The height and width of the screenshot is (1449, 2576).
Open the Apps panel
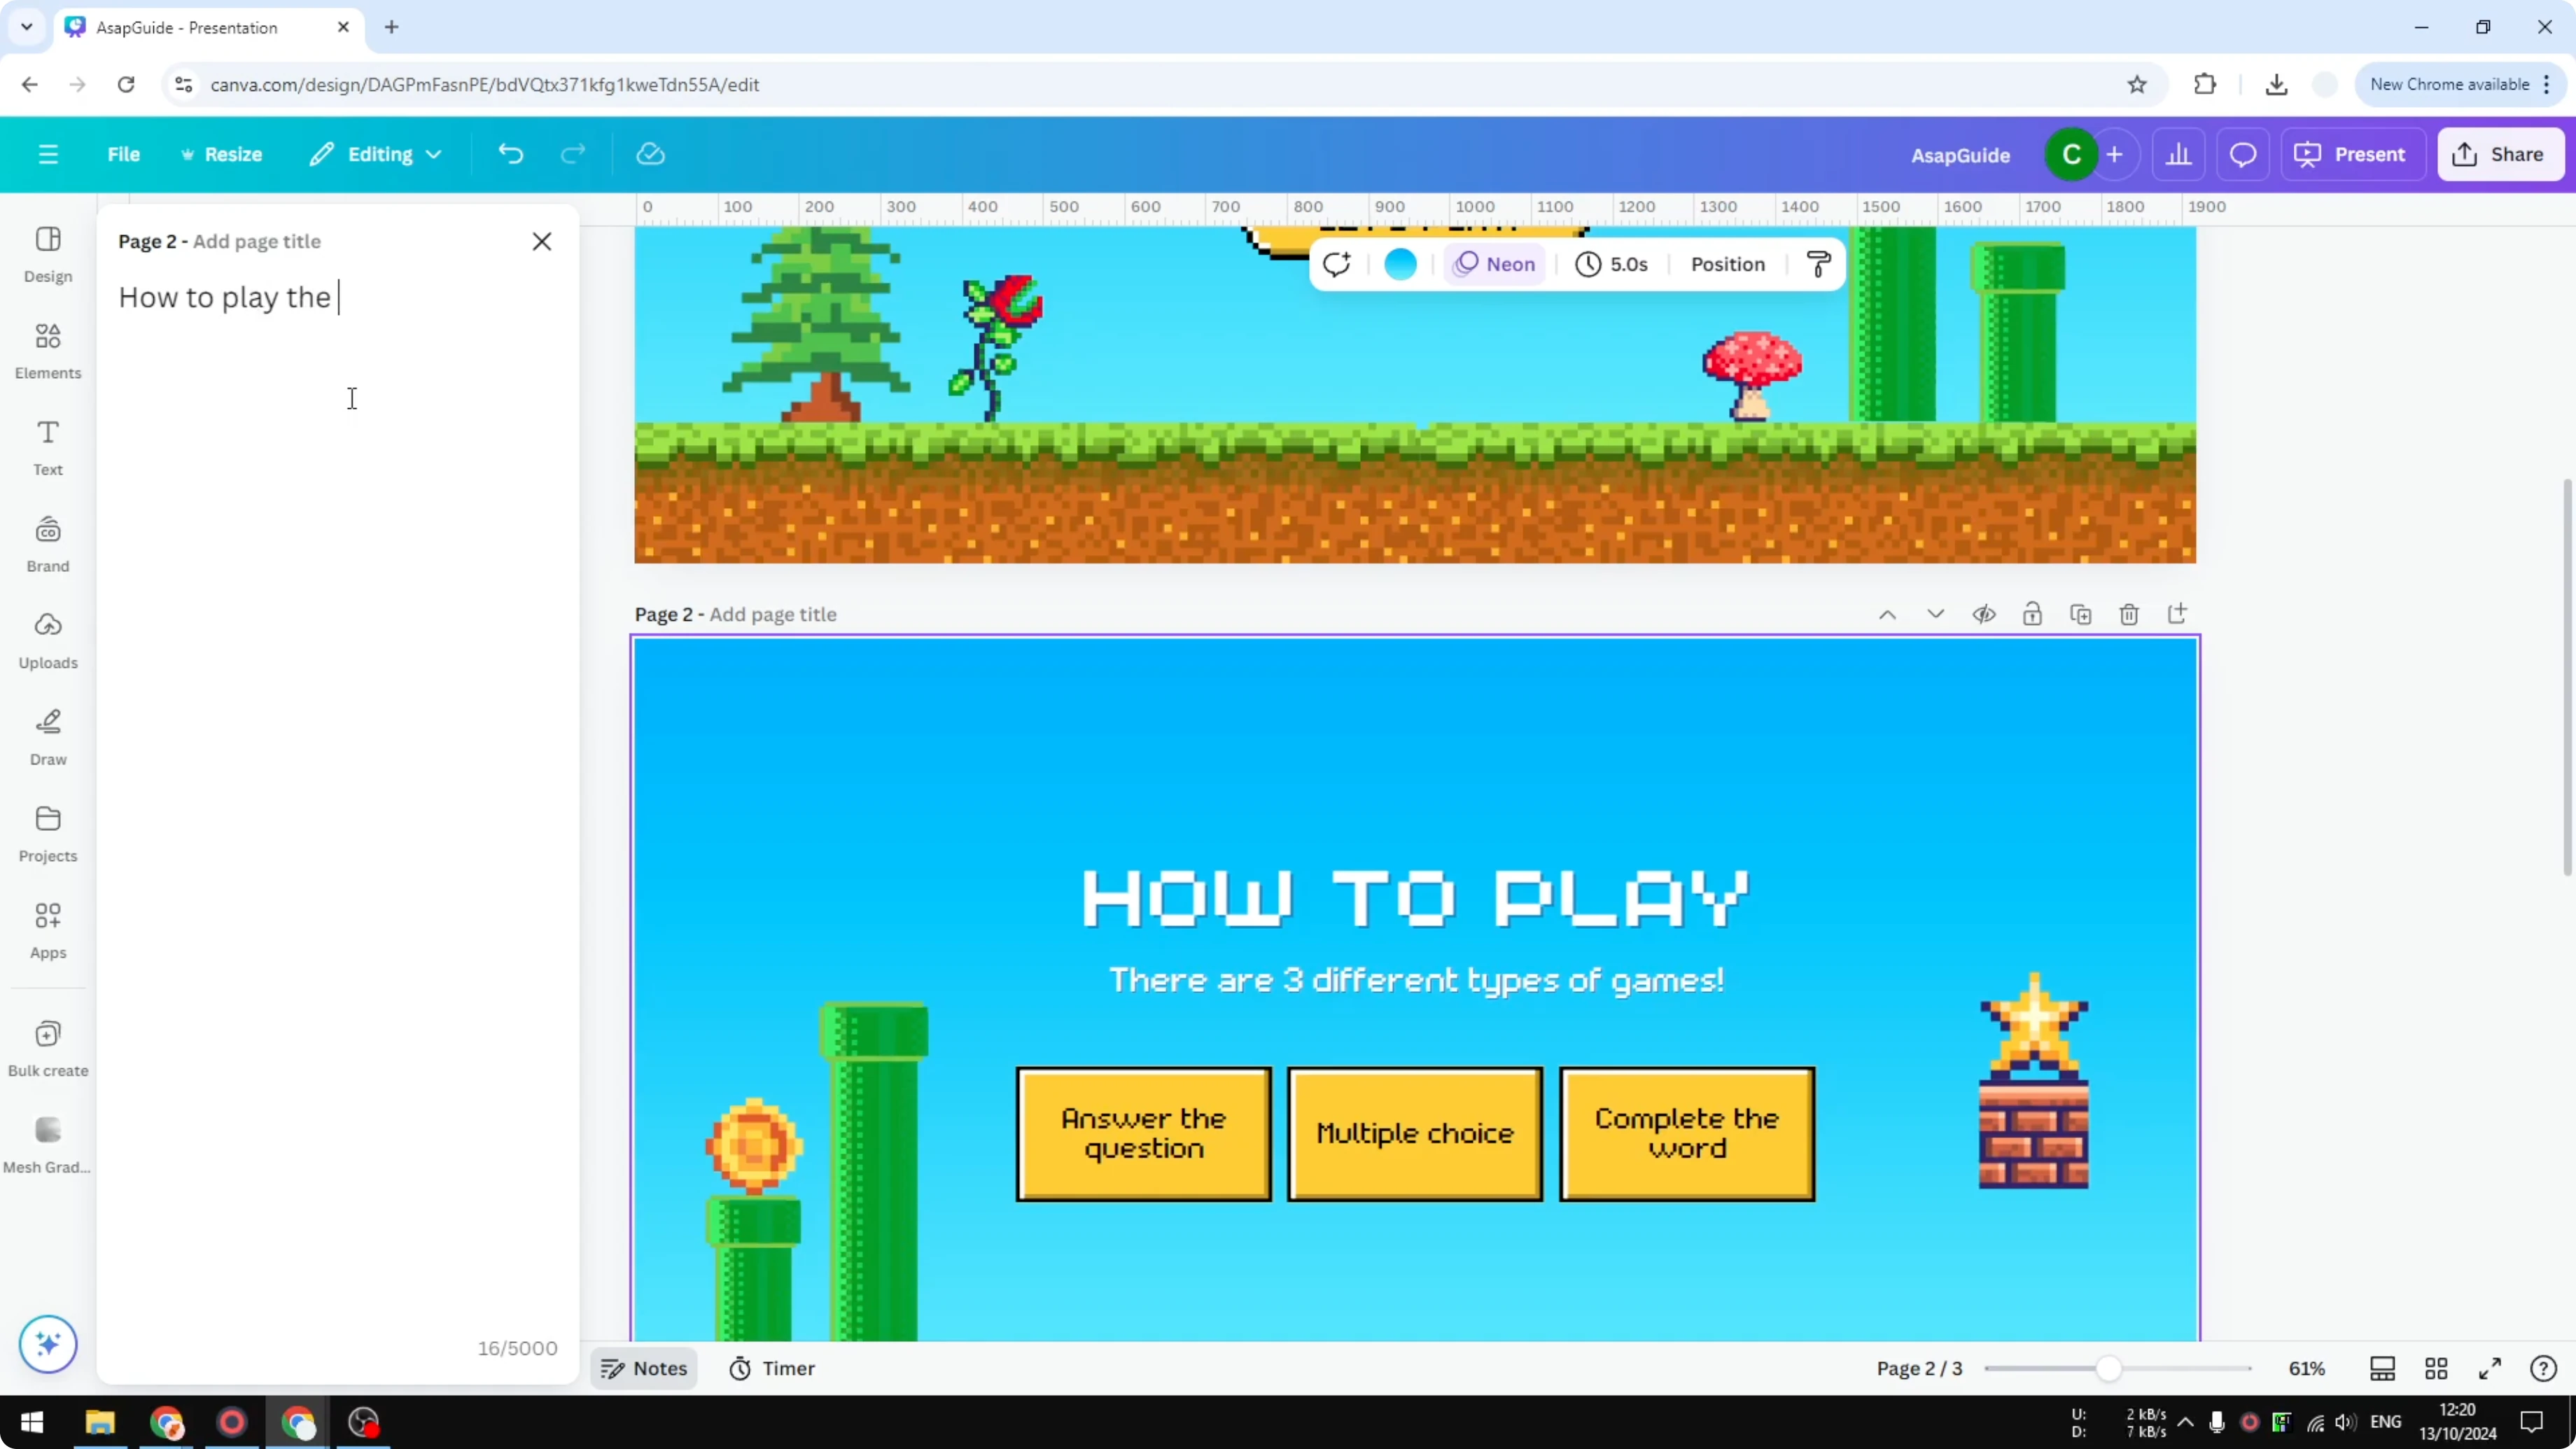pyautogui.click(x=48, y=931)
